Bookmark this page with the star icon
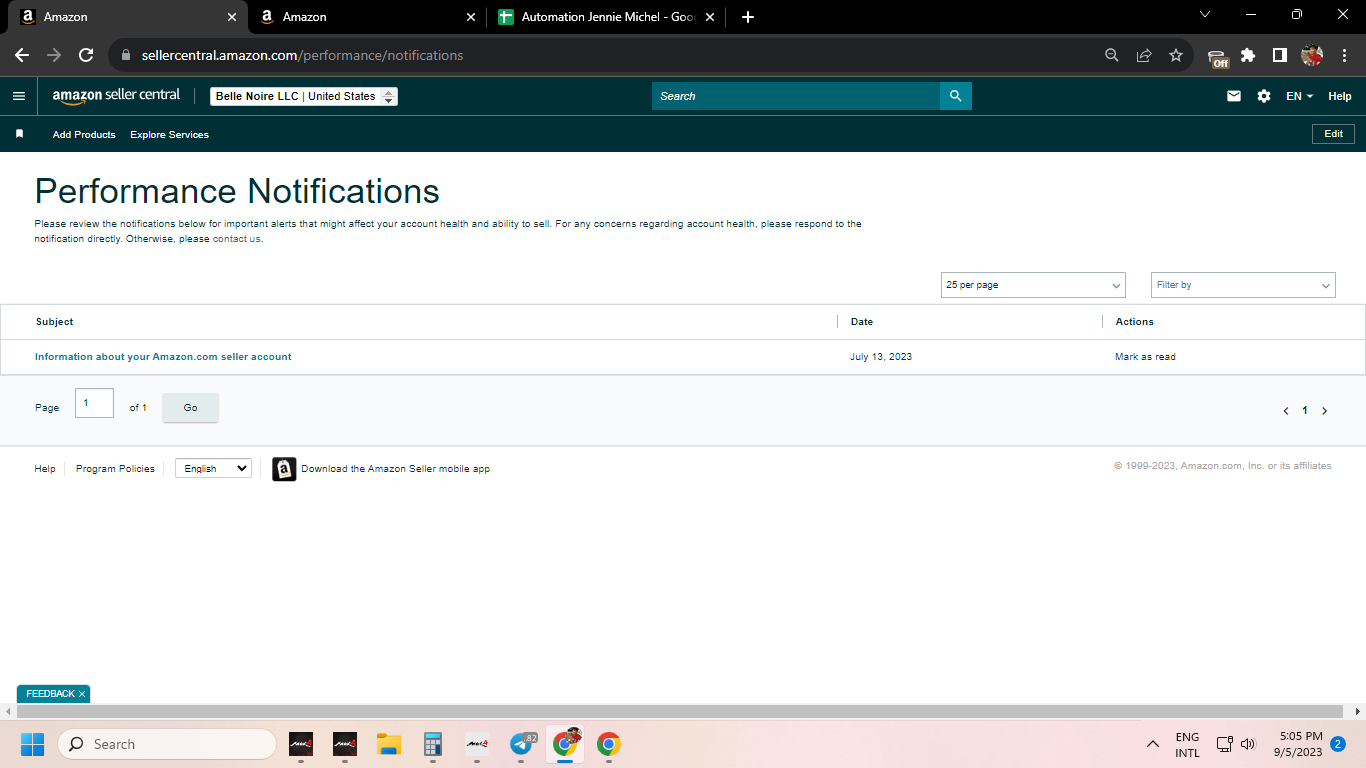The image size is (1366, 768). click(1176, 55)
